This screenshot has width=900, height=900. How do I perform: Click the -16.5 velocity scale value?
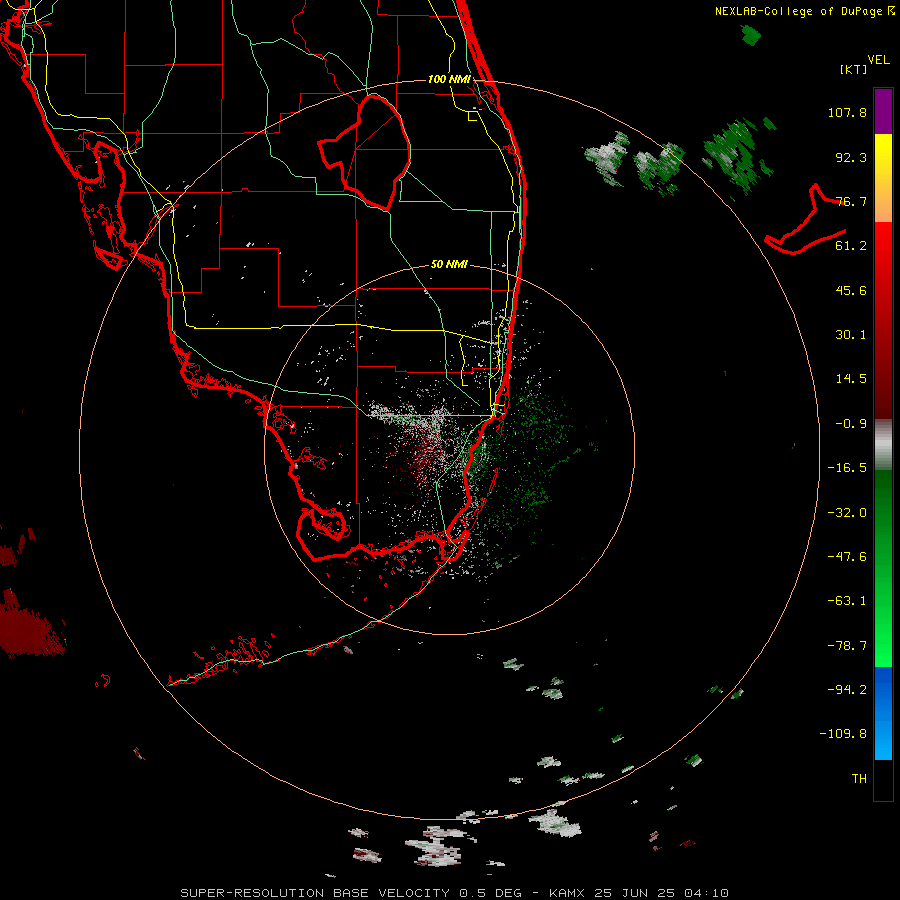point(847,468)
